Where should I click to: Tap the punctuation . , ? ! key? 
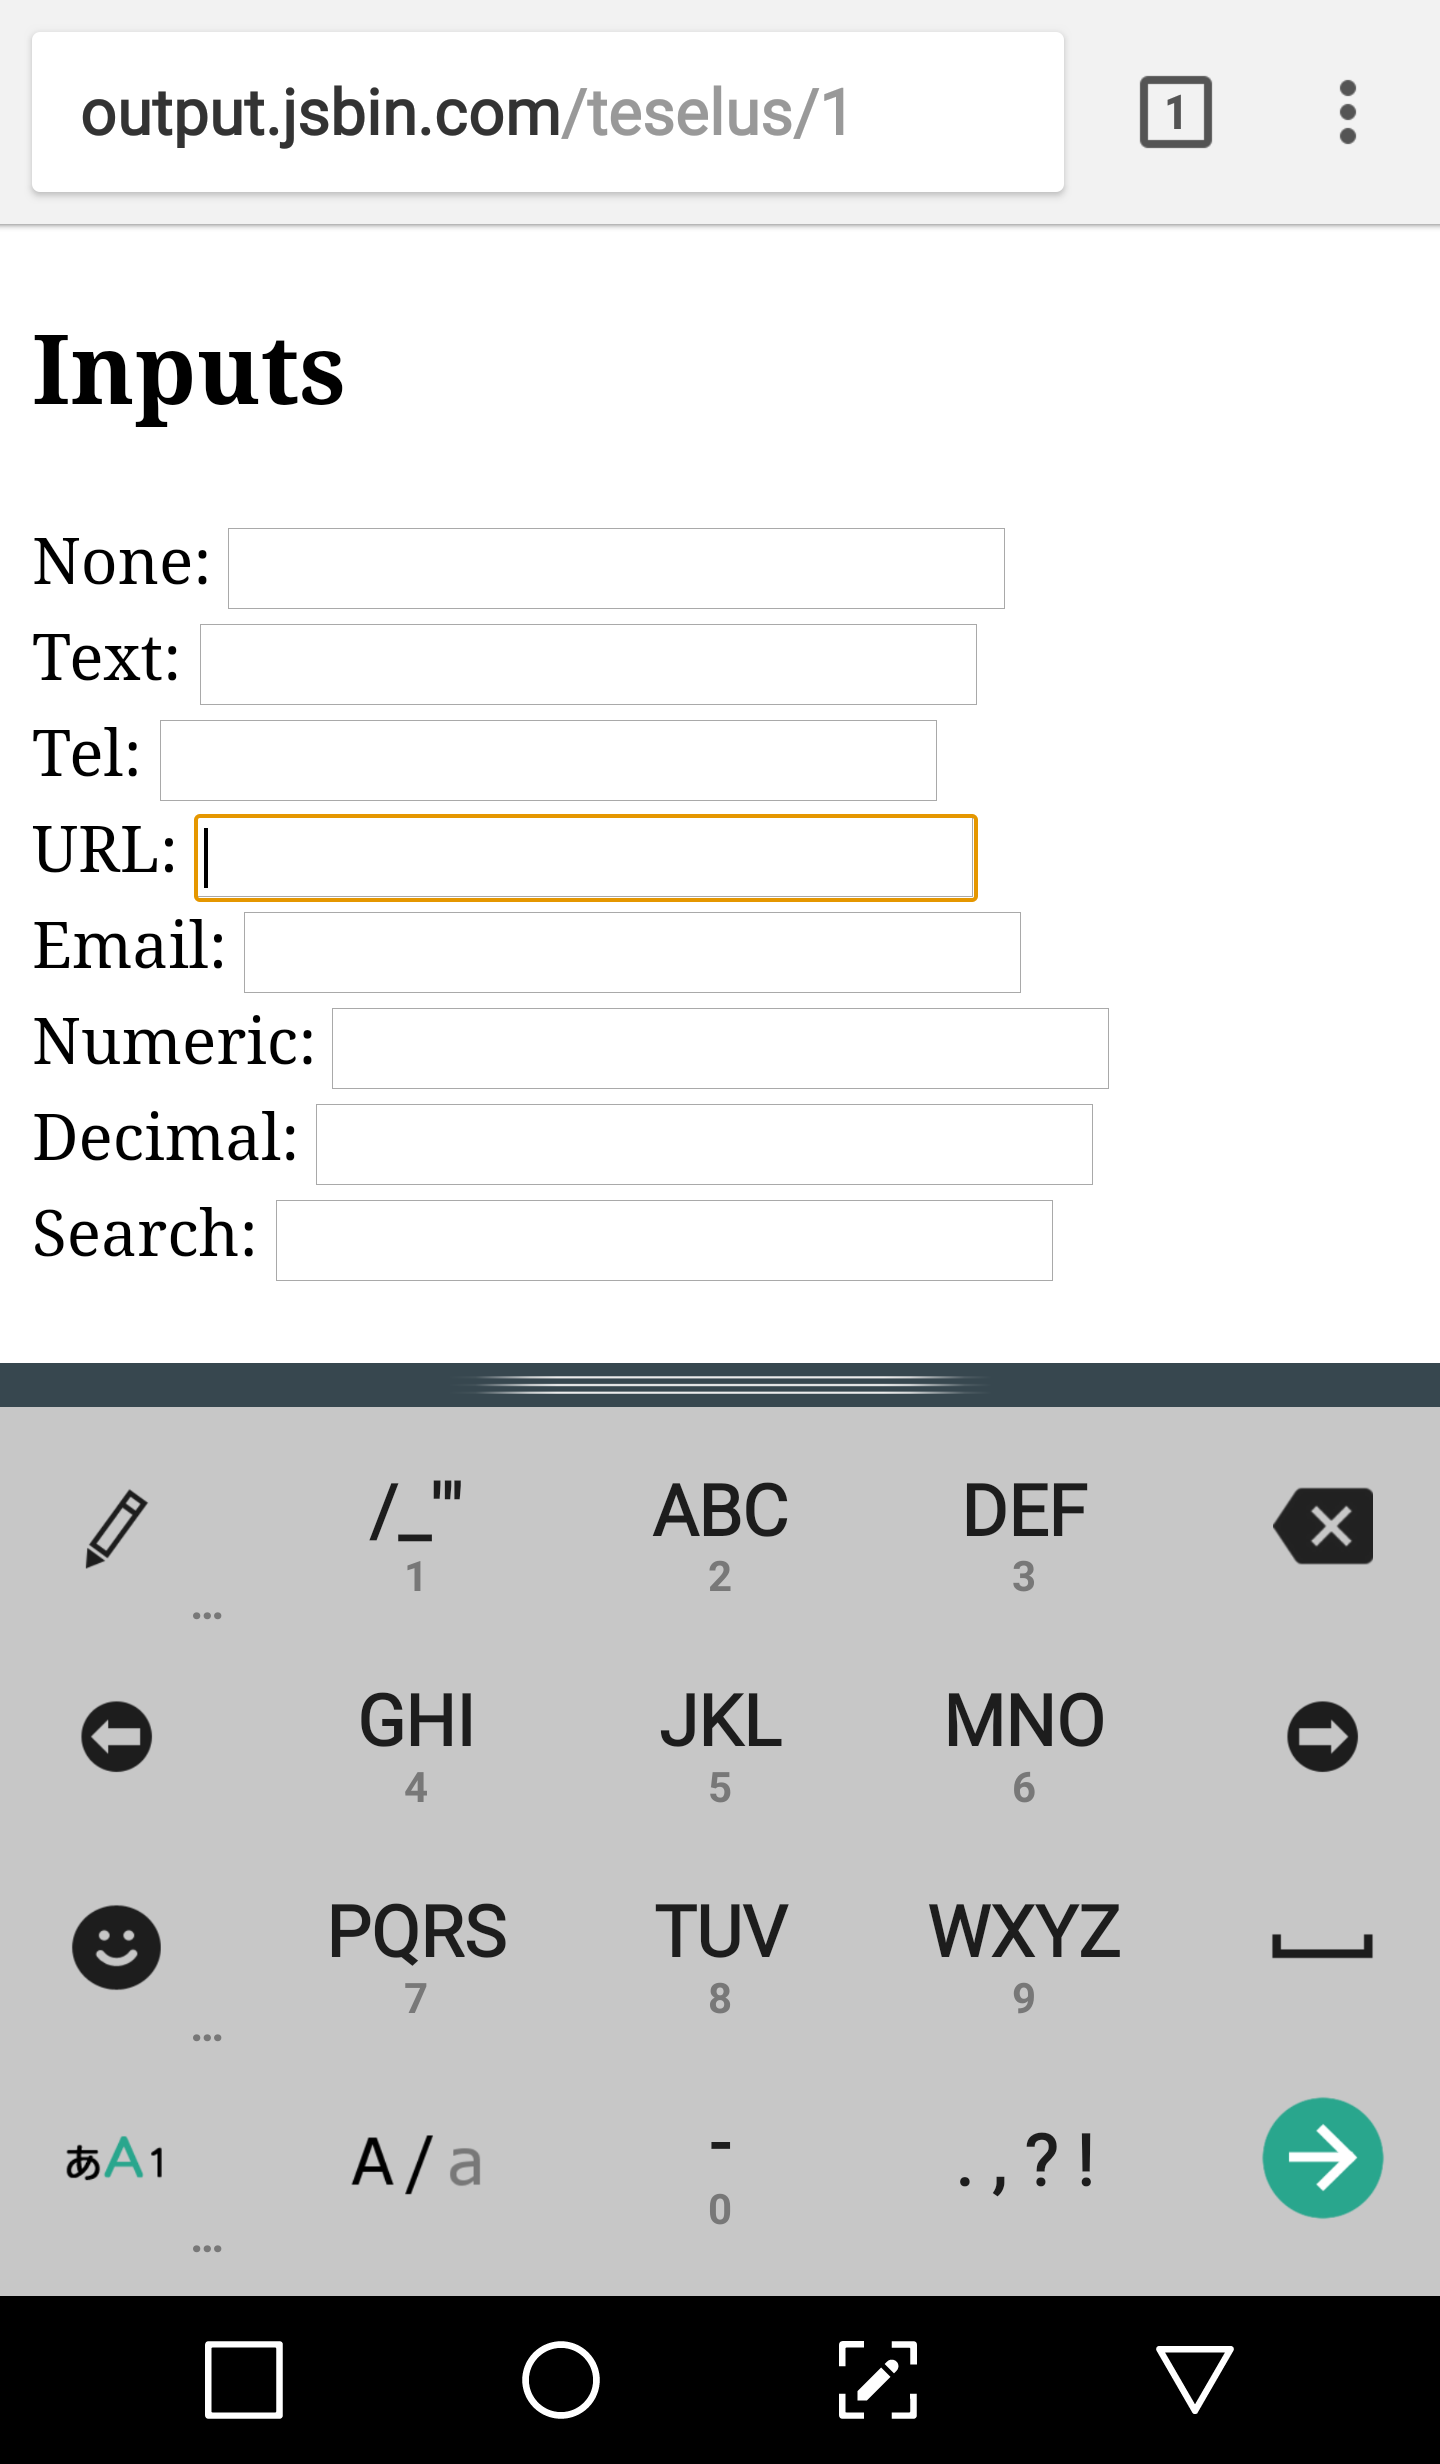1025,2162
